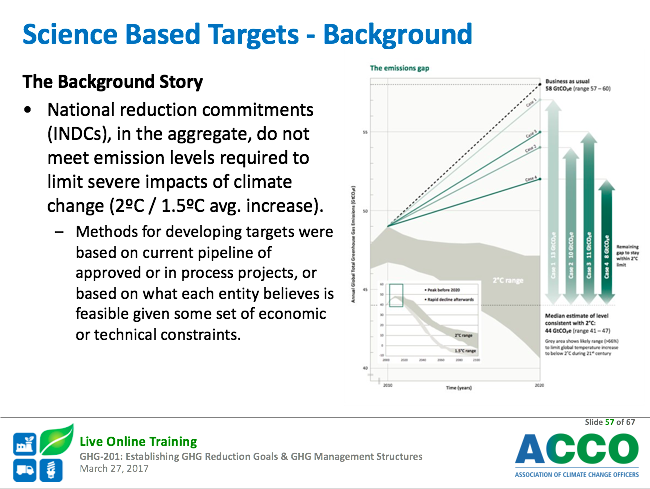Click the CFL light bulb icon
The image size is (650, 489).
click(x=51, y=470)
